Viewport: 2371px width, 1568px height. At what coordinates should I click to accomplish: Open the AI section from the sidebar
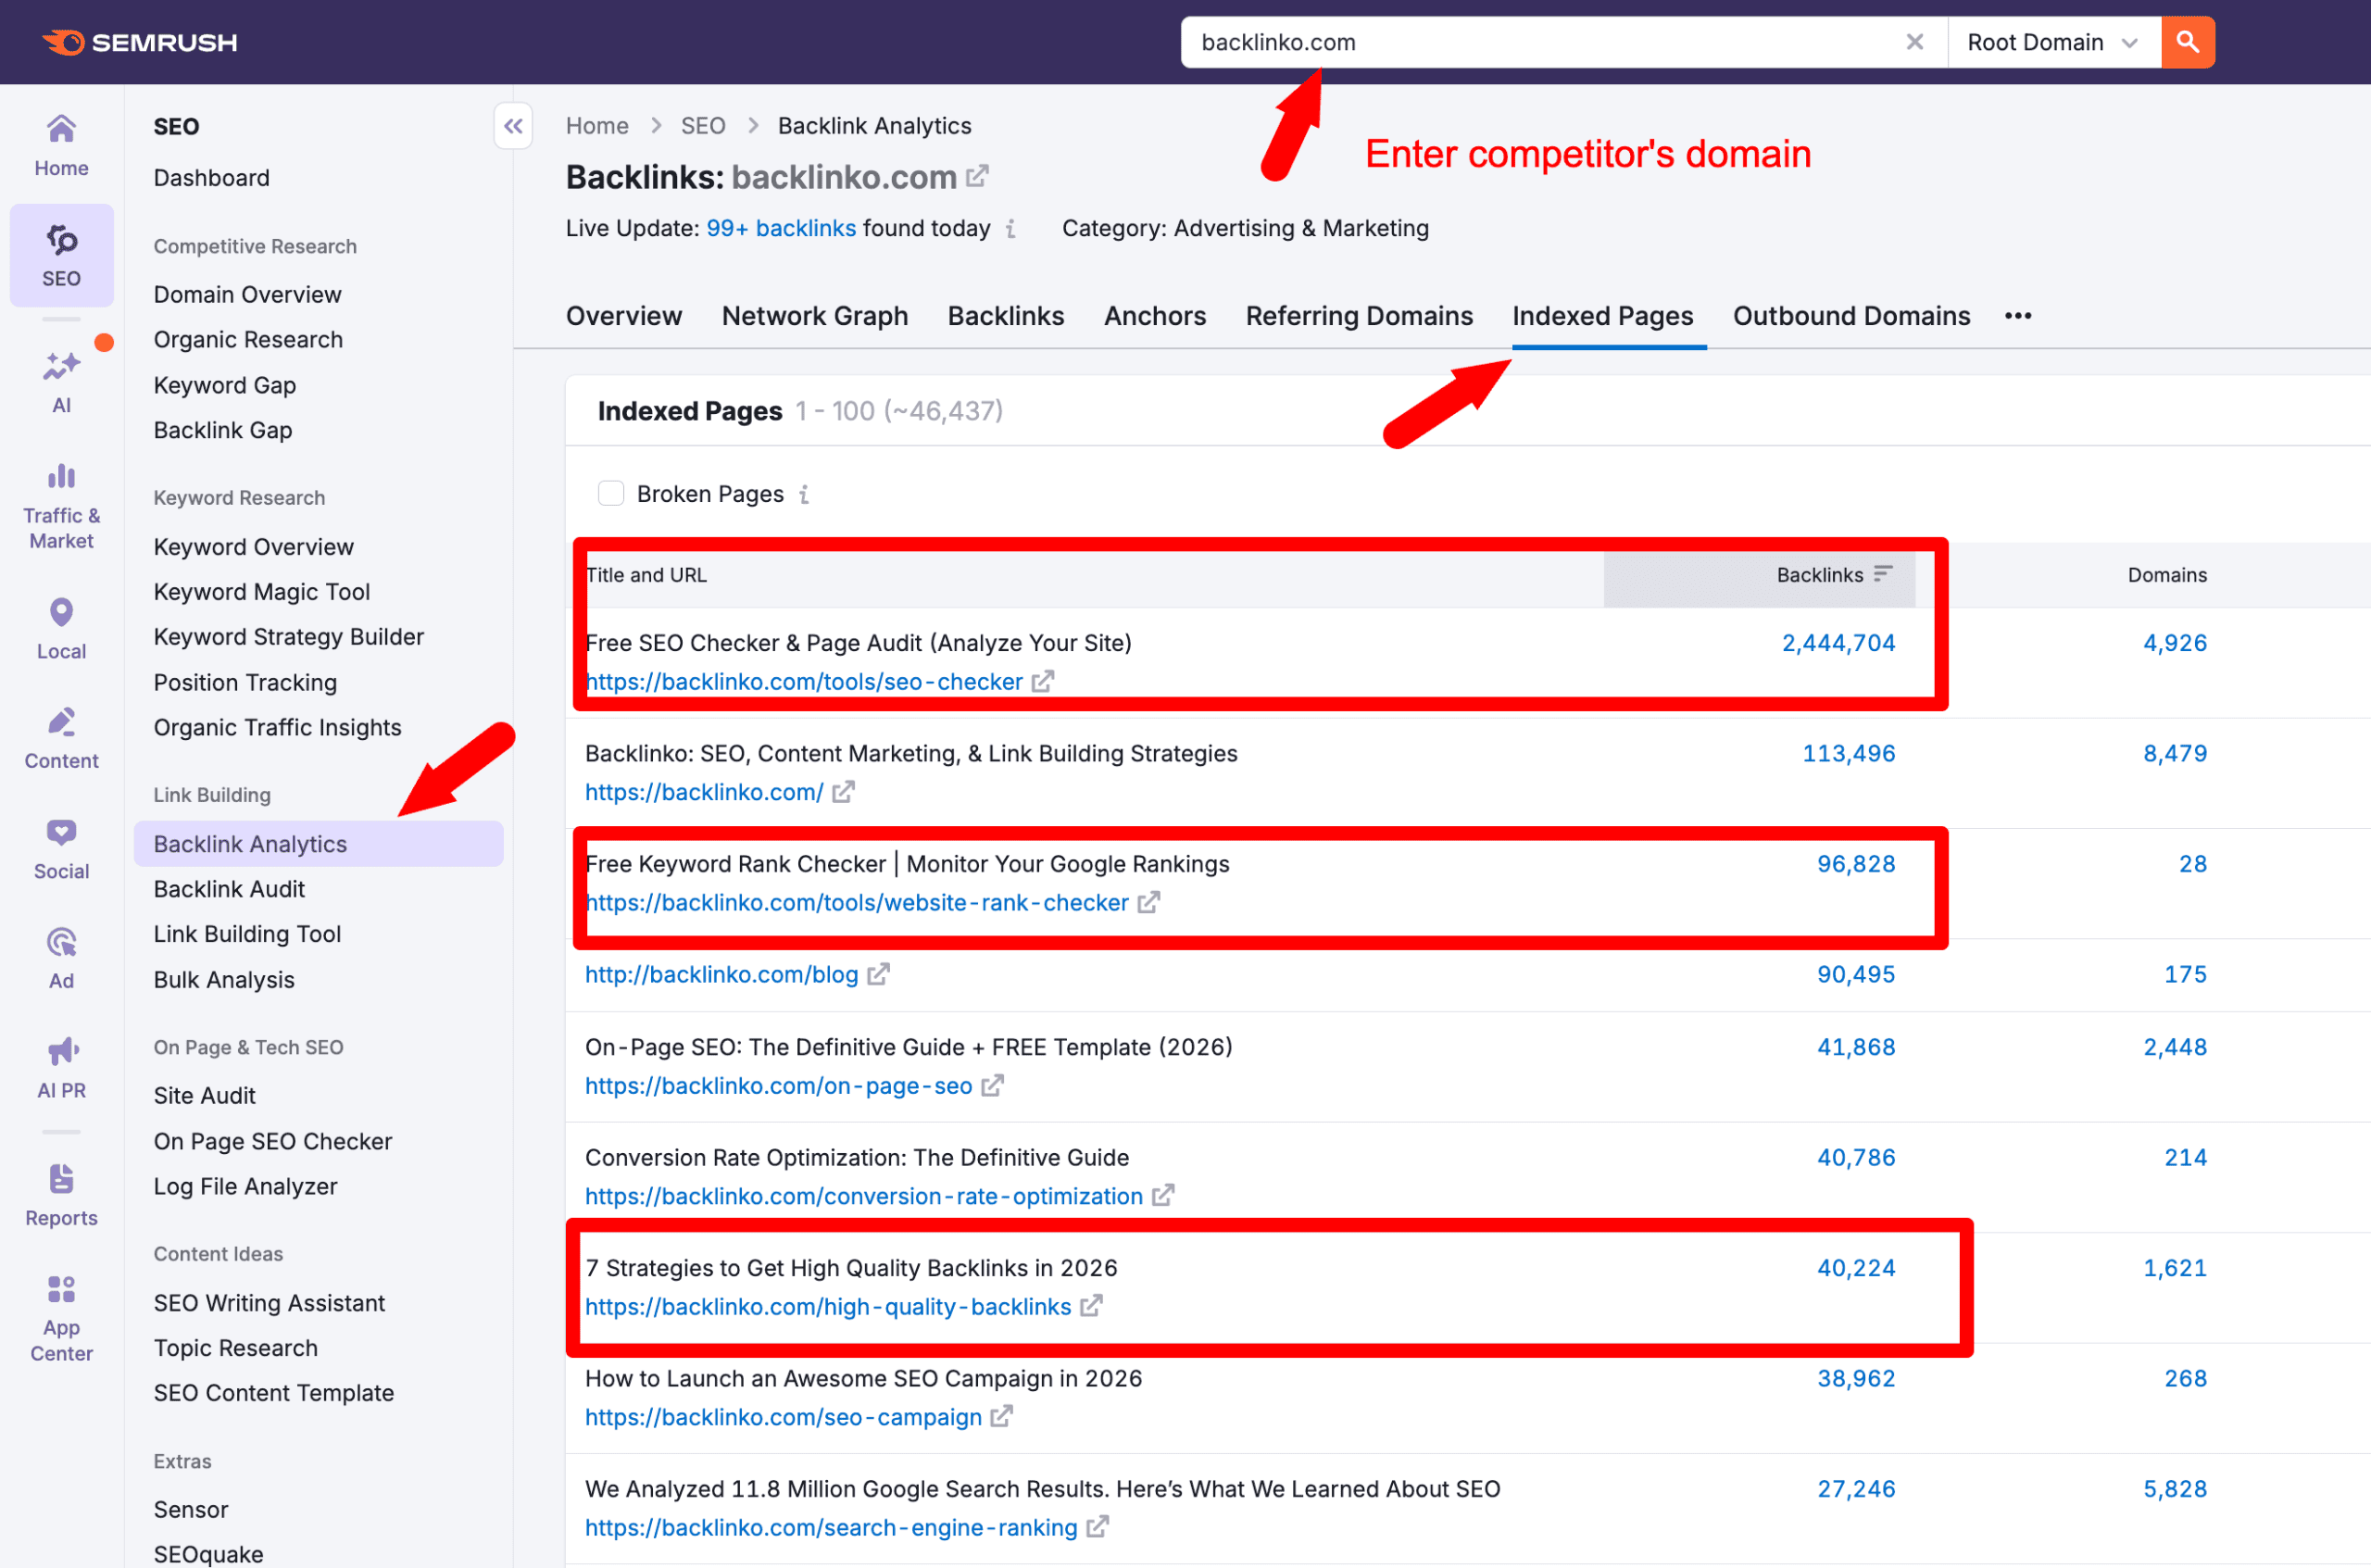[61, 380]
